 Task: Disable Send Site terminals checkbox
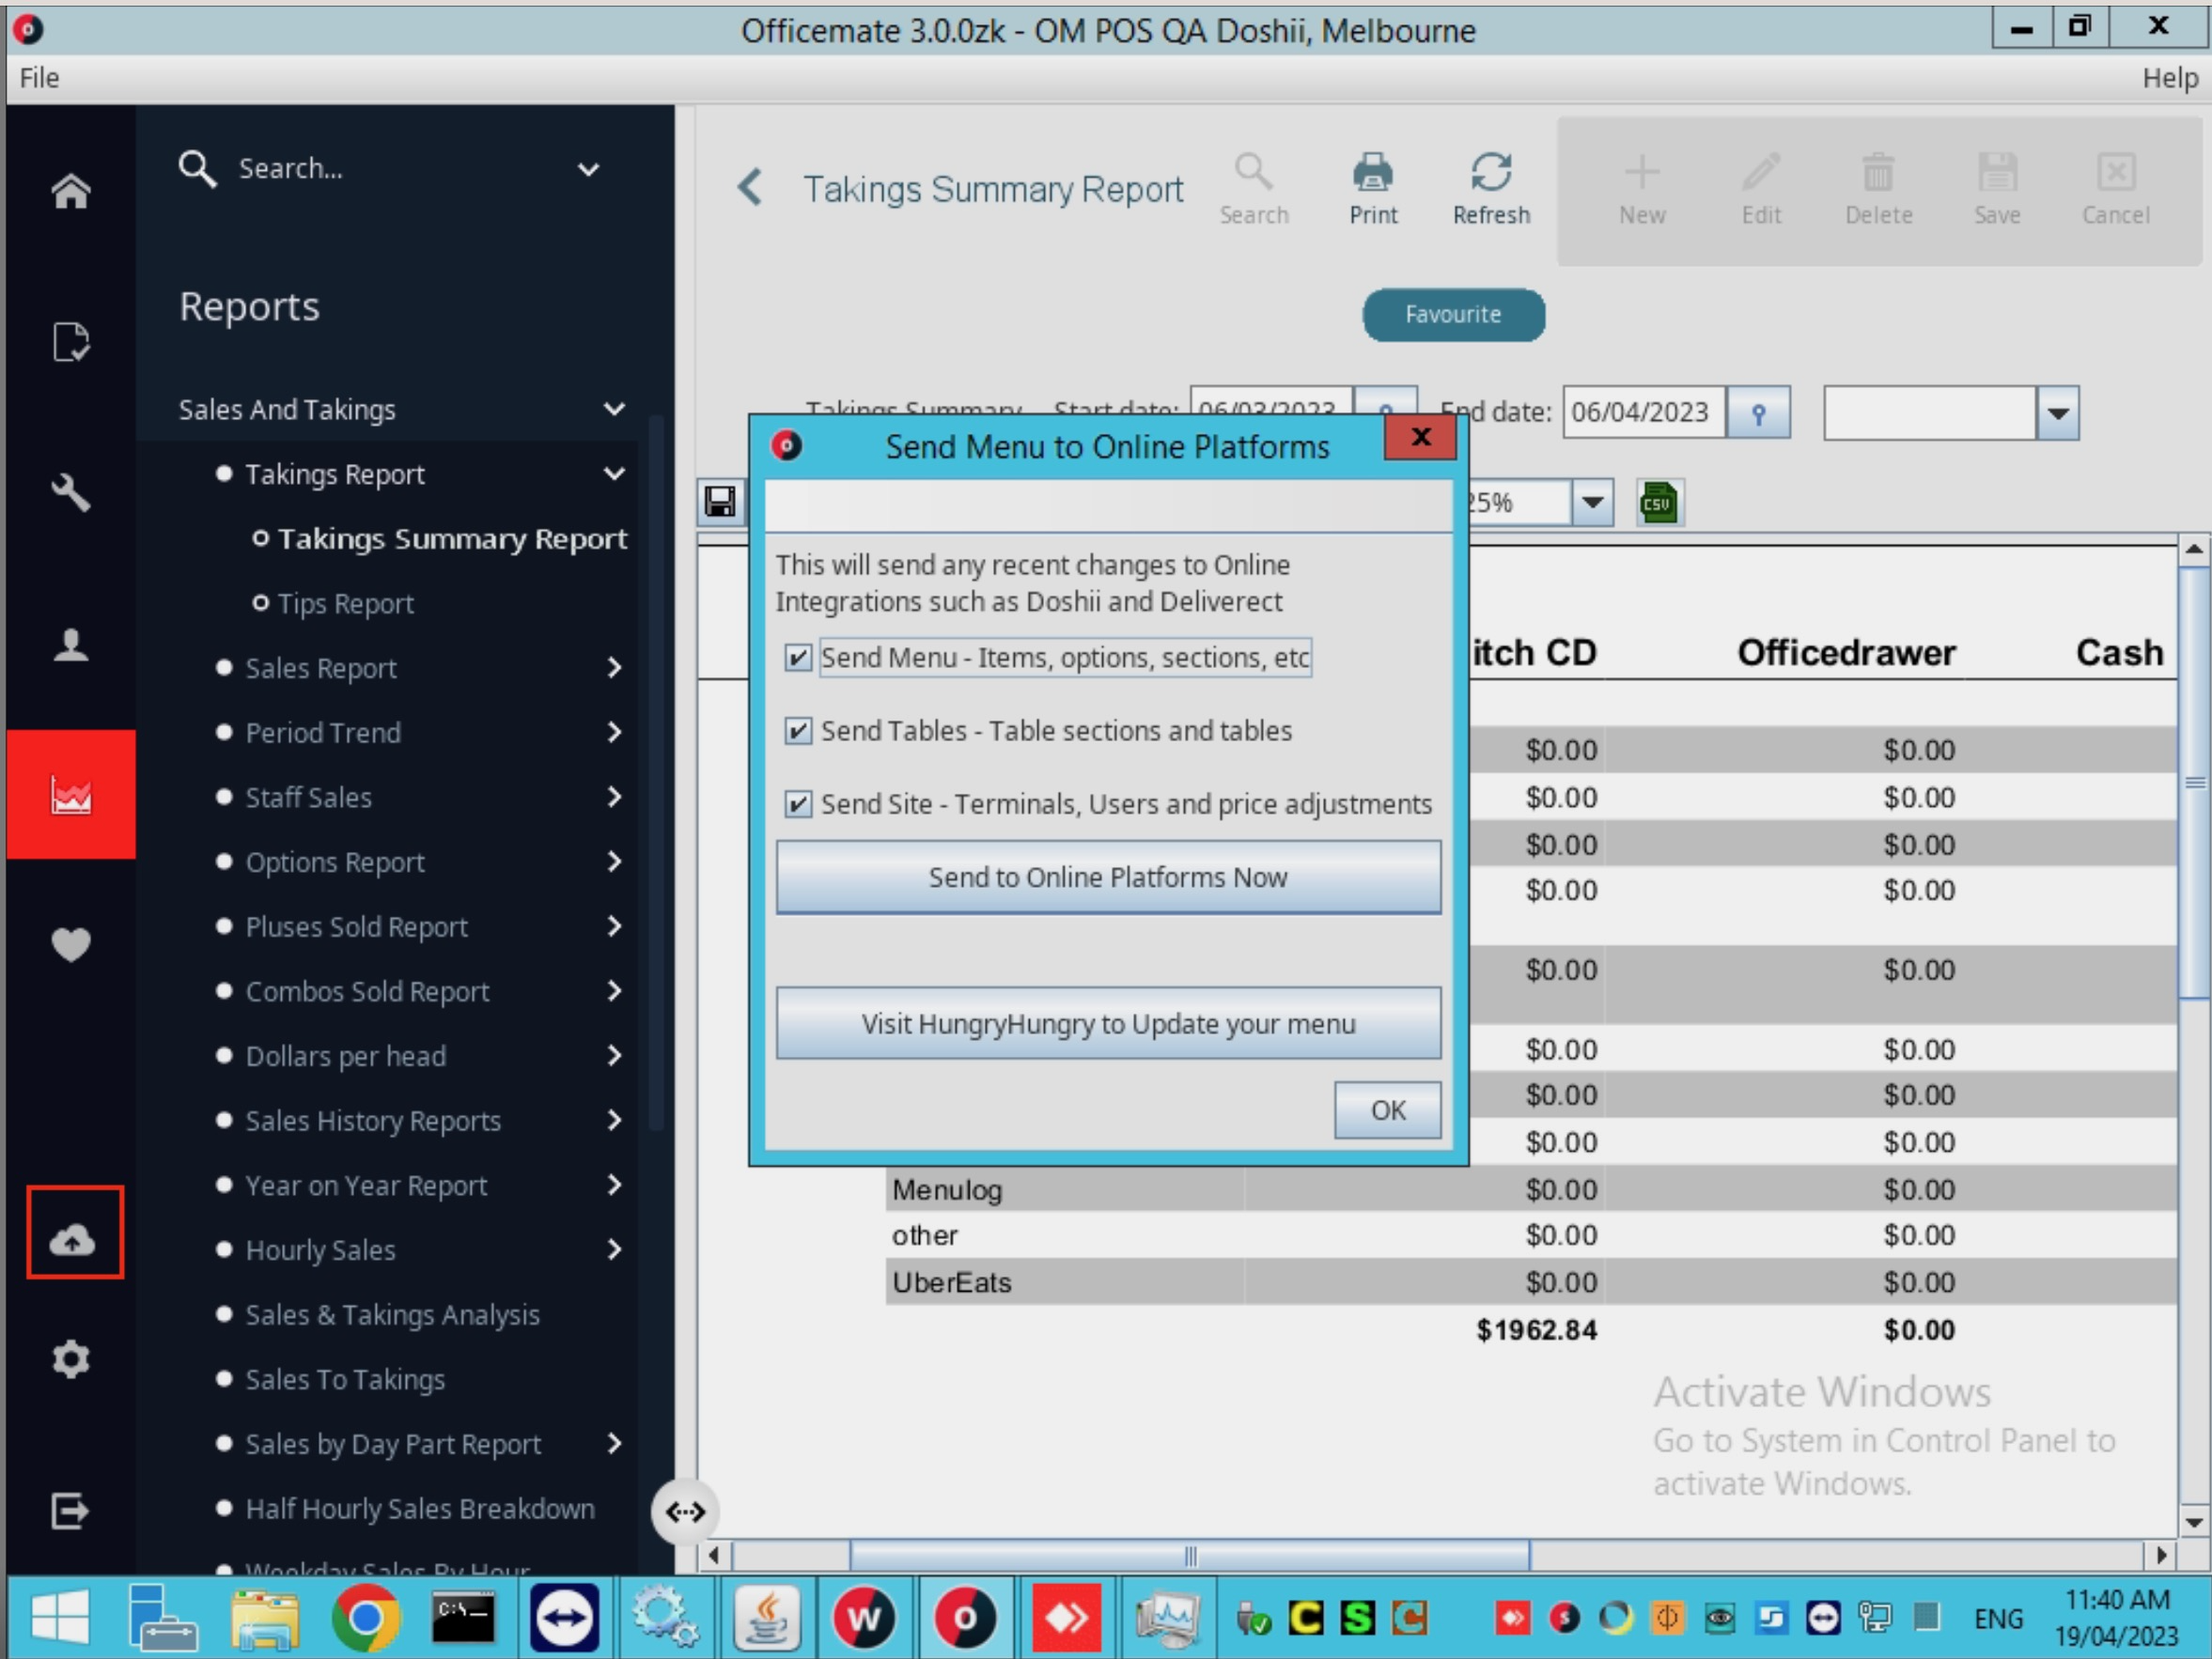coord(797,804)
